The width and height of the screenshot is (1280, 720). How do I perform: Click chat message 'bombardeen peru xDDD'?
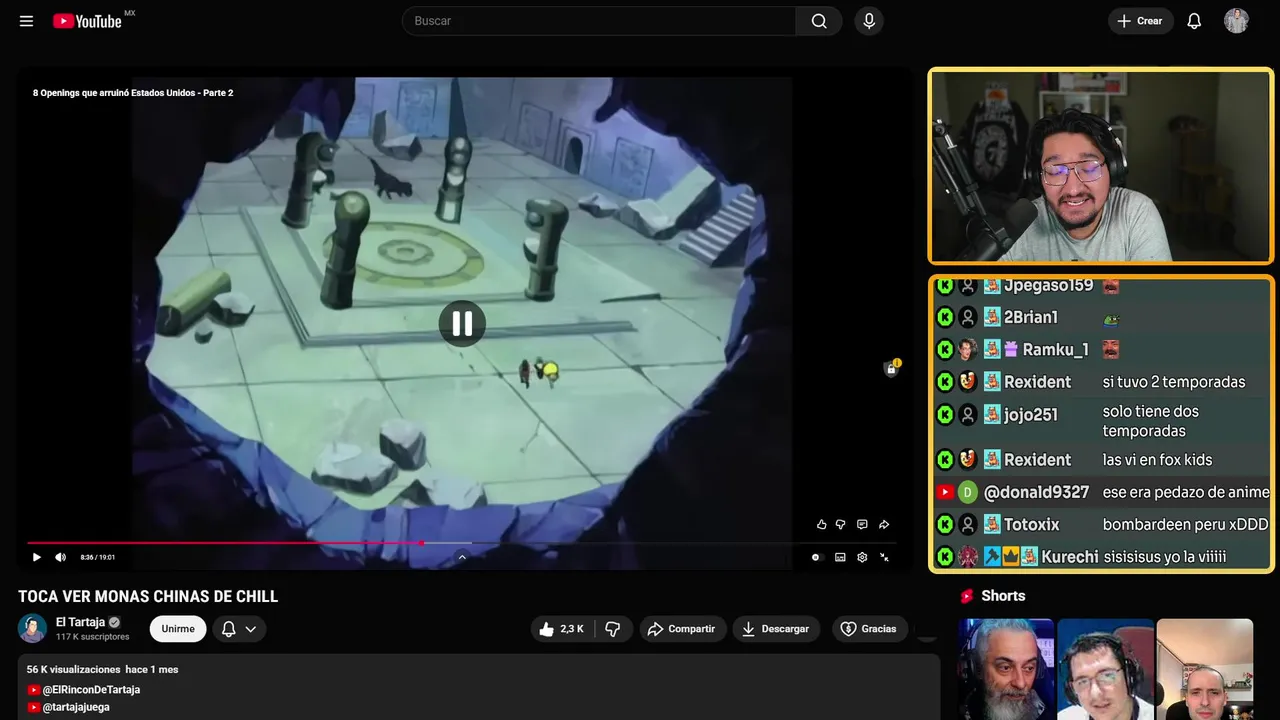(x=1185, y=524)
